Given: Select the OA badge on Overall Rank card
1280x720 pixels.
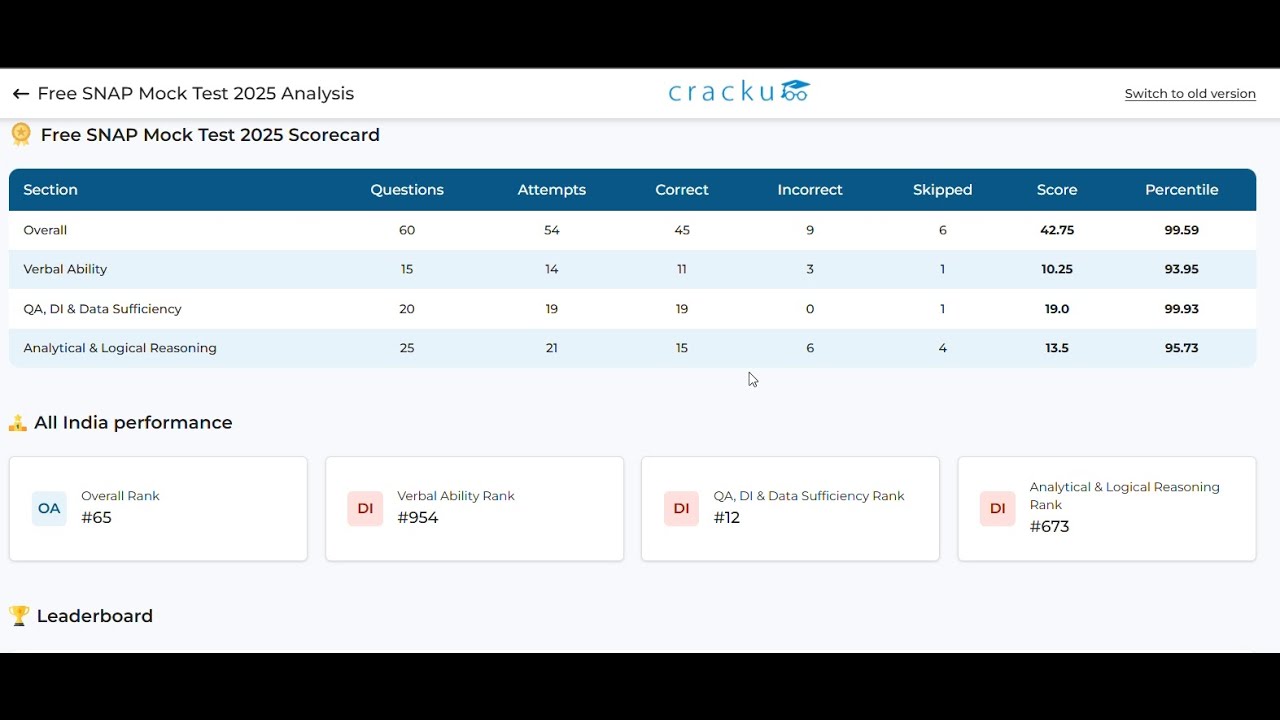Looking at the screenshot, I should click(49, 508).
